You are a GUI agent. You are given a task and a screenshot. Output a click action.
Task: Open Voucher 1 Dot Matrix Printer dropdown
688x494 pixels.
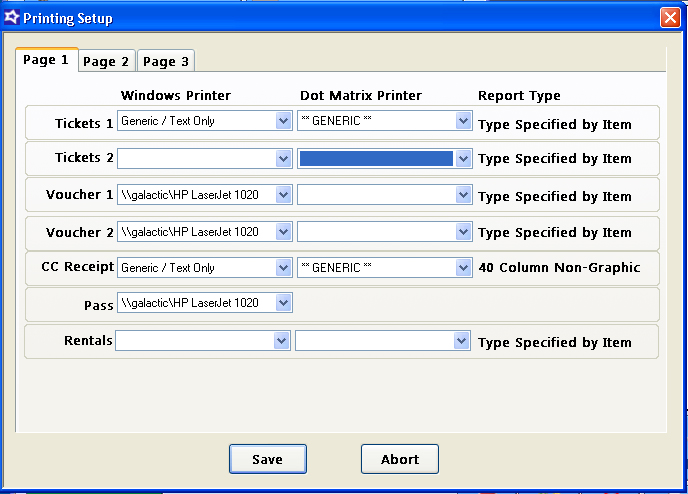tap(463, 195)
